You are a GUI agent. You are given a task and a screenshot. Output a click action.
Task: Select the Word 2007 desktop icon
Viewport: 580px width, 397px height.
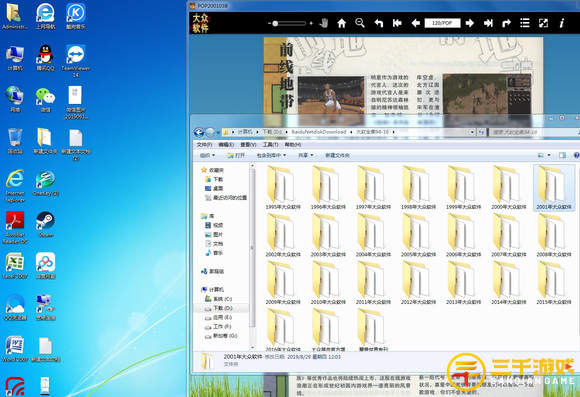pyautogui.click(x=15, y=349)
